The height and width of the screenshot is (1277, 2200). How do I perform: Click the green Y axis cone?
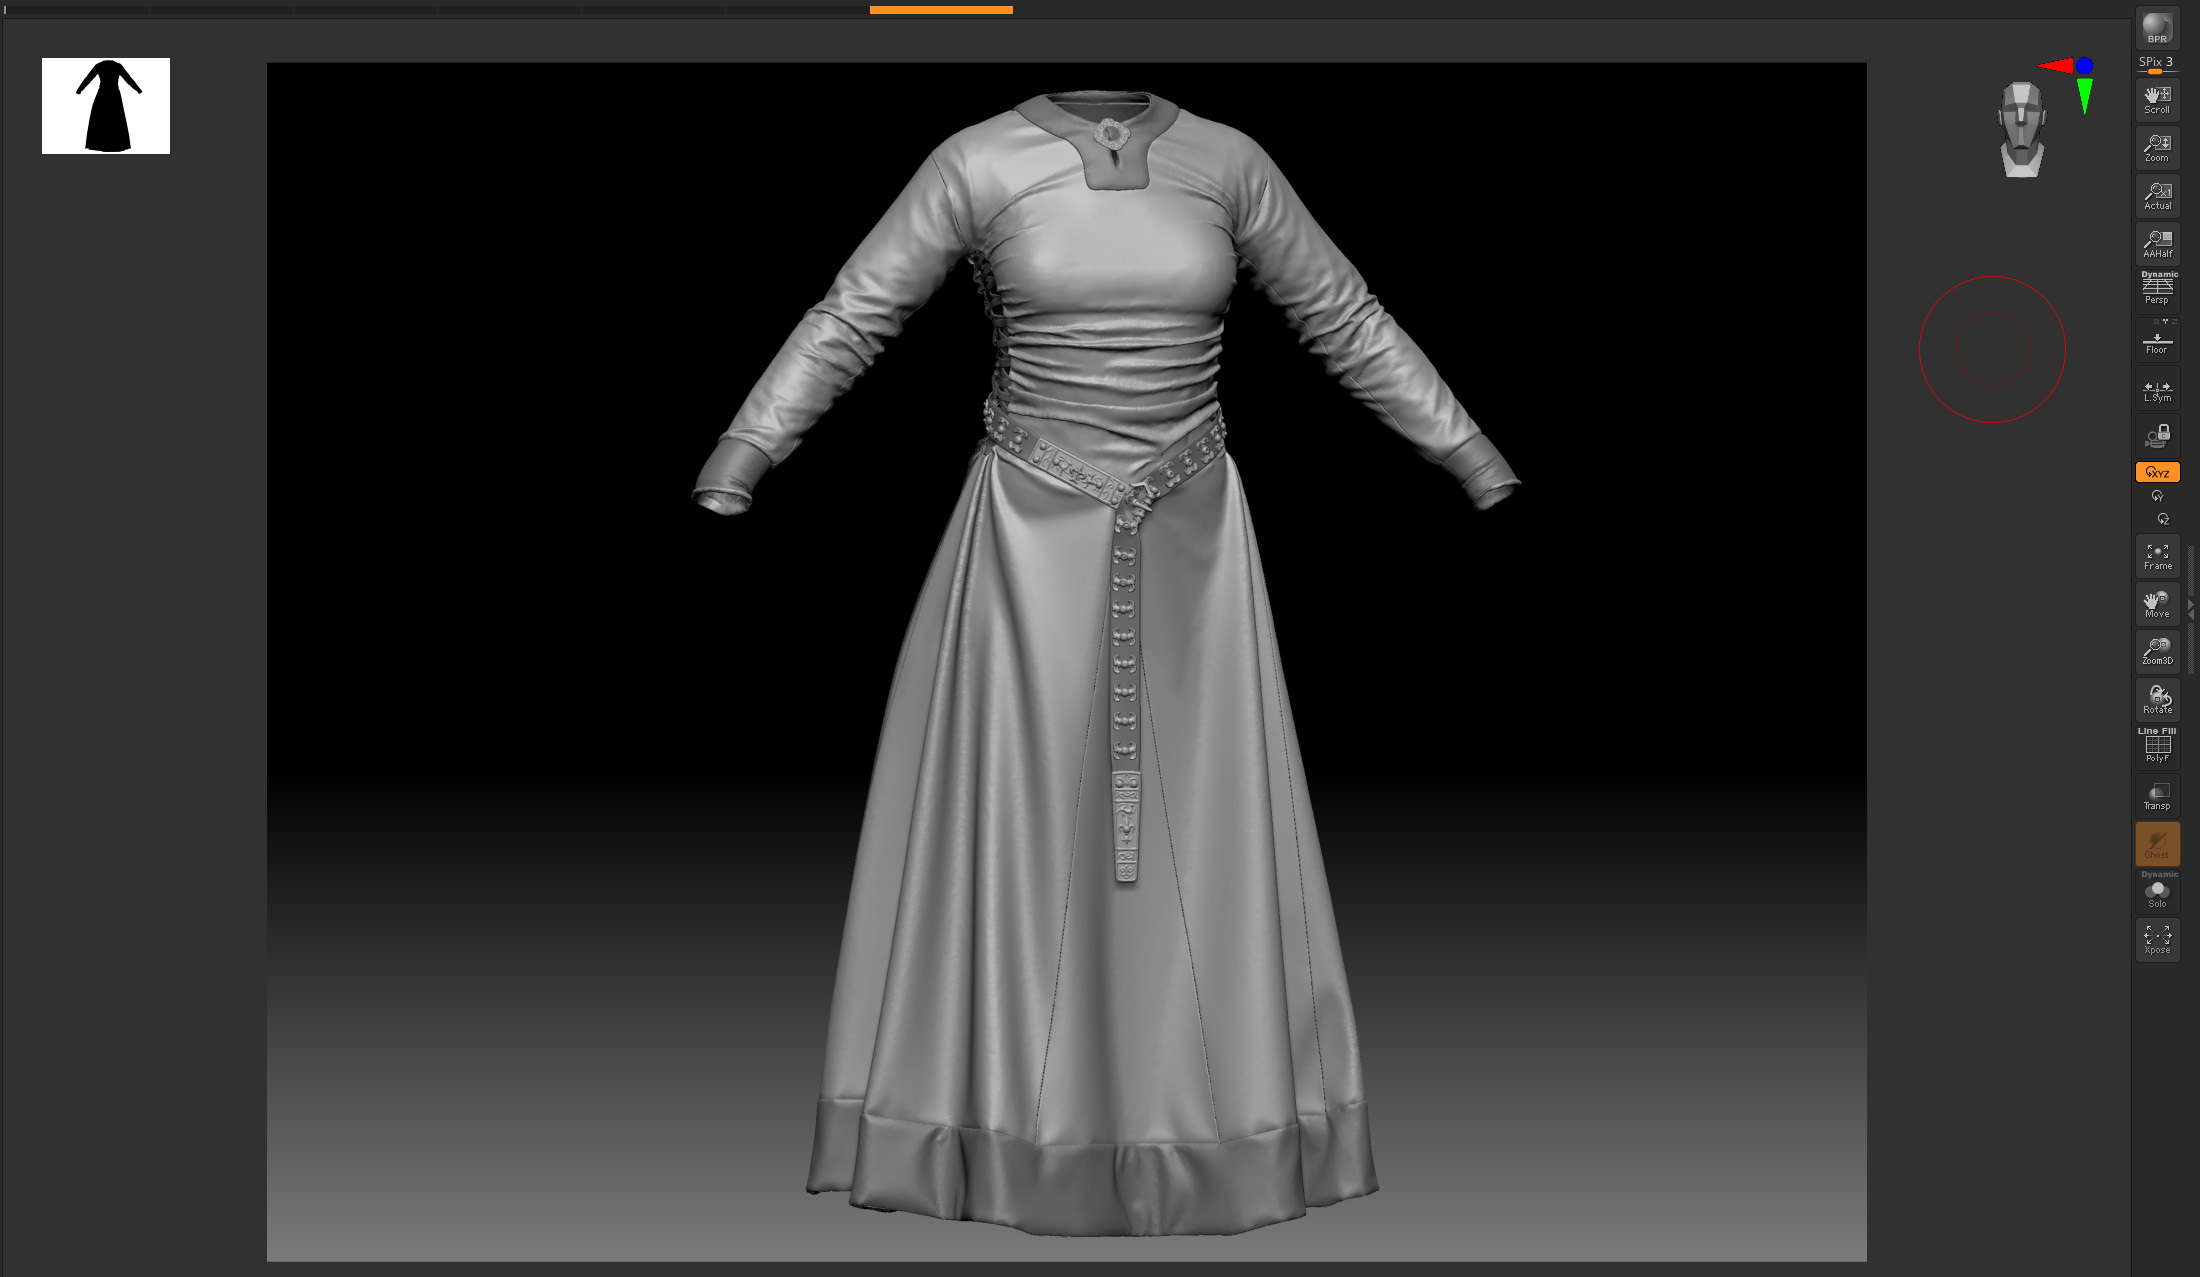(2085, 97)
